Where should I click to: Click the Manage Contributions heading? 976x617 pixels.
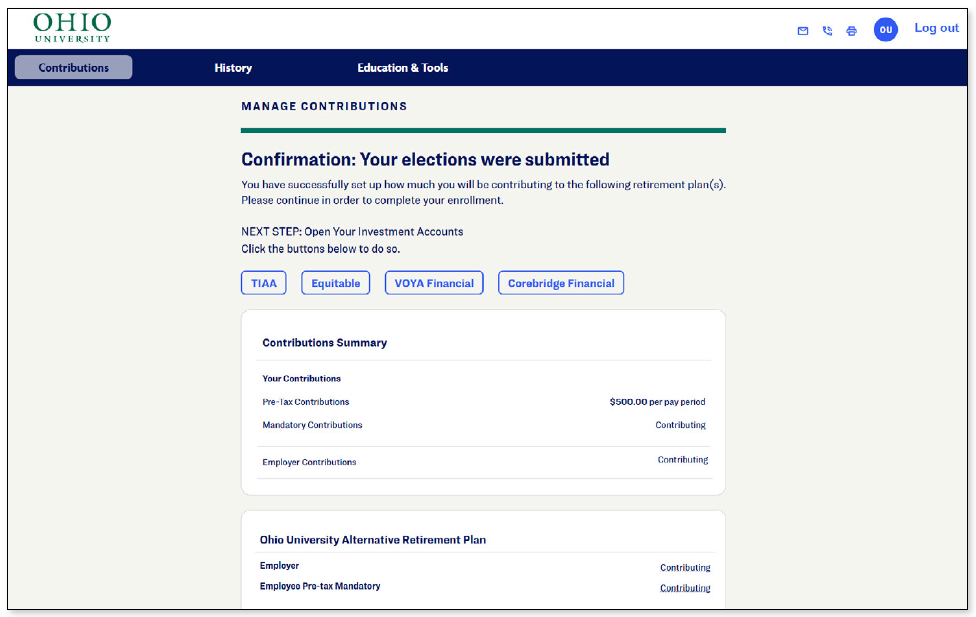click(324, 106)
